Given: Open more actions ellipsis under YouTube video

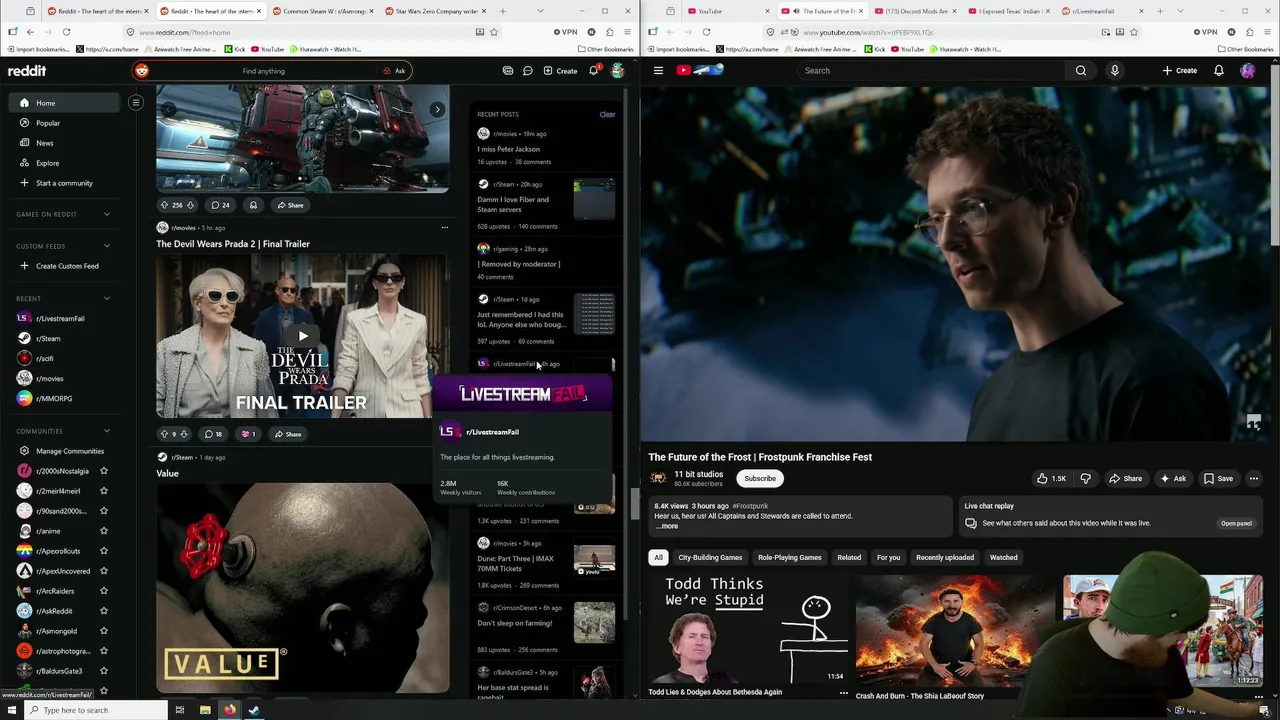Looking at the screenshot, I should (x=1253, y=479).
